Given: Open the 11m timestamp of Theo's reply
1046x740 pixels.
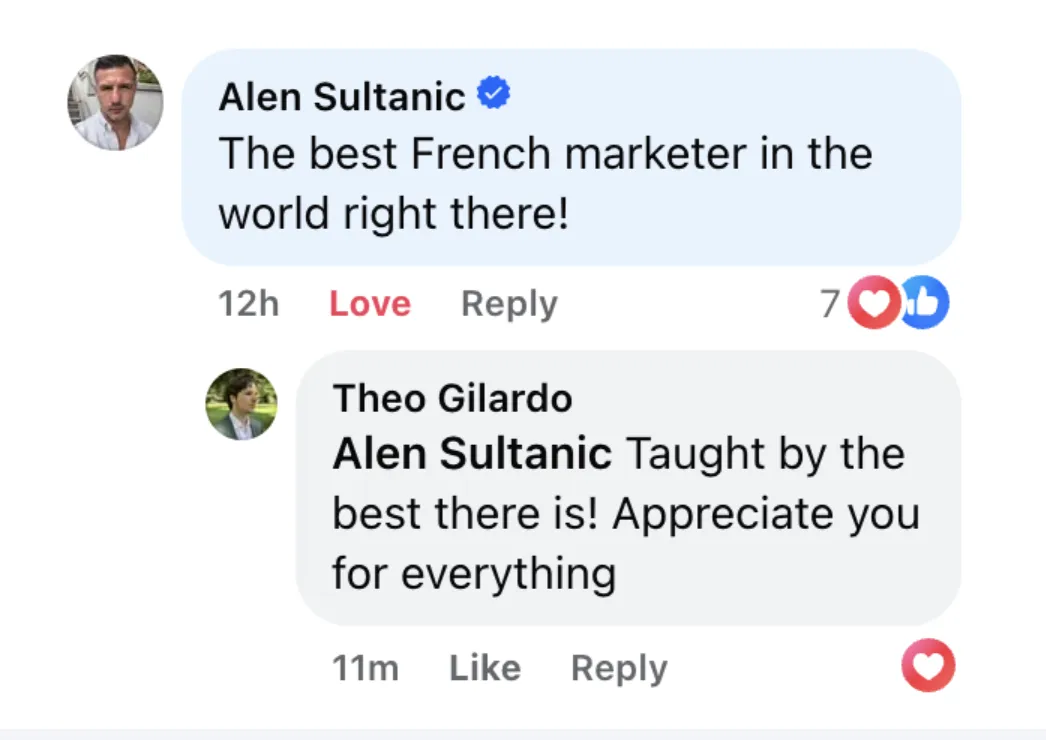Looking at the screenshot, I should point(366,667).
